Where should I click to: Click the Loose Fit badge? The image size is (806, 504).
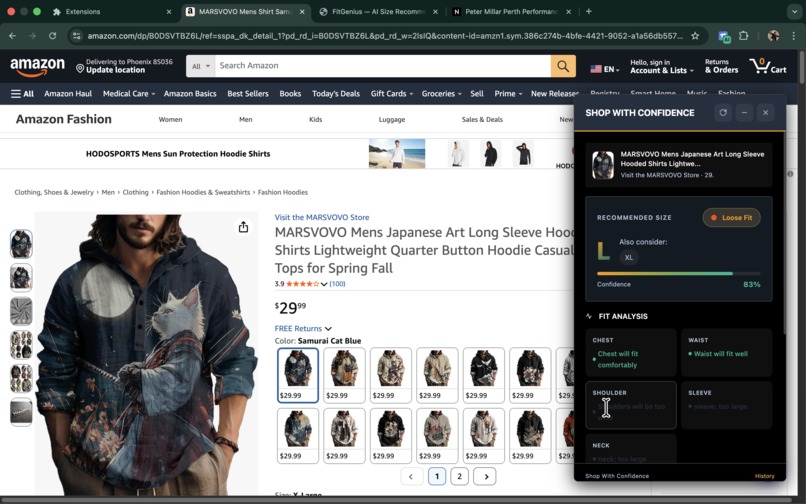pos(731,218)
